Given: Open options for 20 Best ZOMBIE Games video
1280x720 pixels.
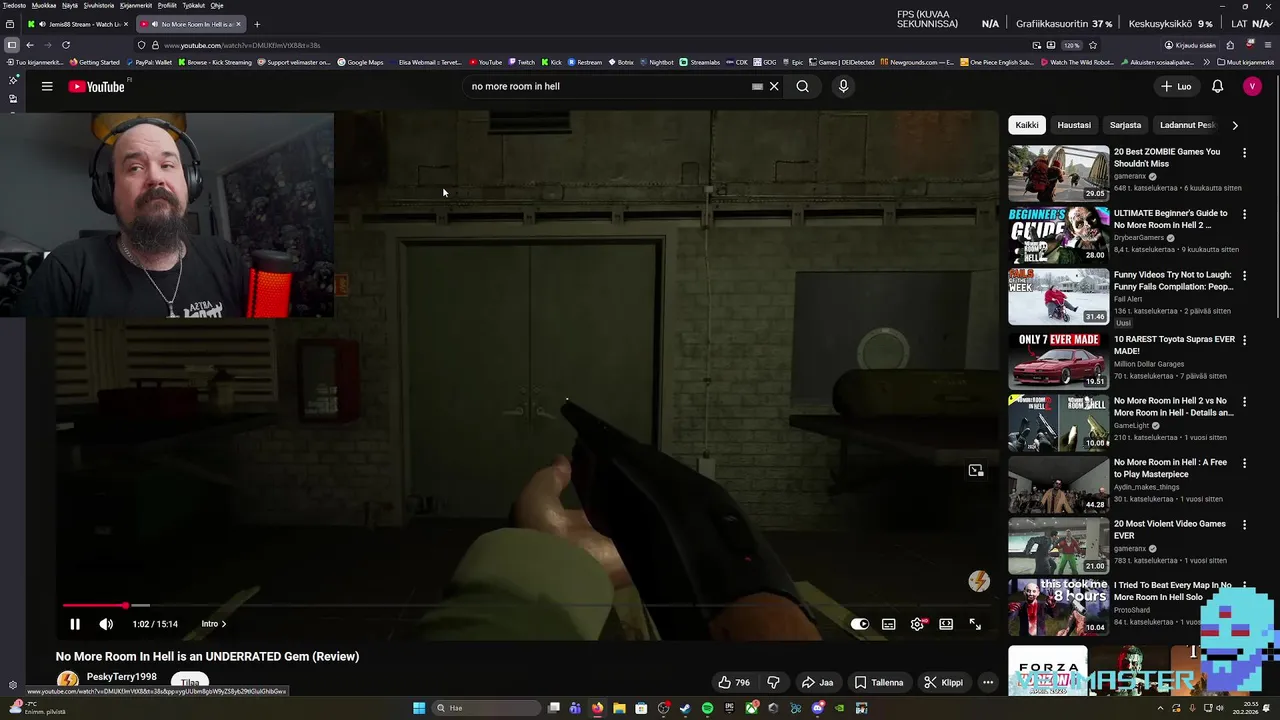Looking at the screenshot, I should (x=1244, y=153).
